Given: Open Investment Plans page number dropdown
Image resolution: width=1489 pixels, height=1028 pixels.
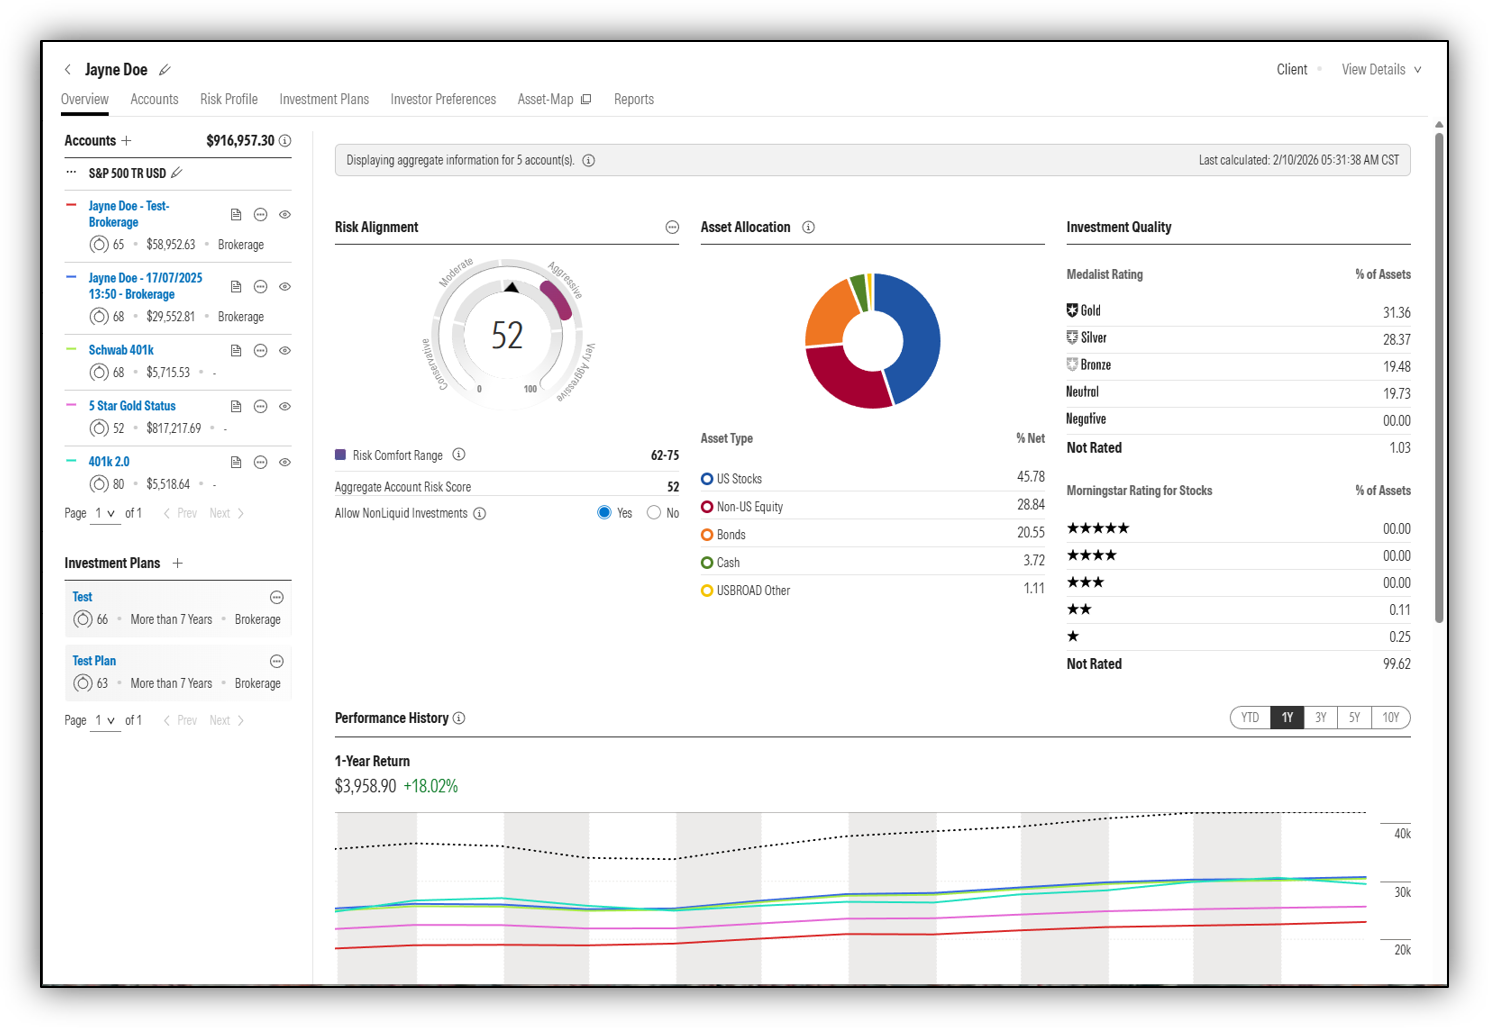Looking at the screenshot, I should pos(105,720).
